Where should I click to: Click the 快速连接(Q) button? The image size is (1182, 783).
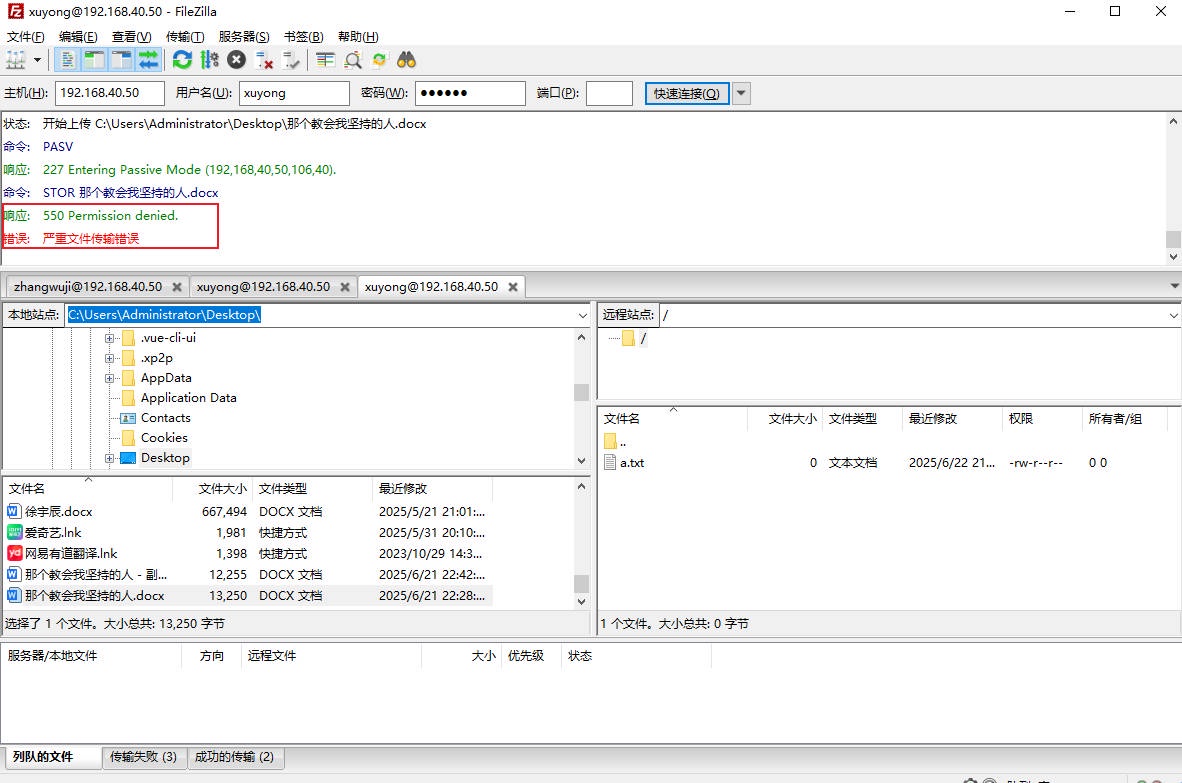[686, 94]
